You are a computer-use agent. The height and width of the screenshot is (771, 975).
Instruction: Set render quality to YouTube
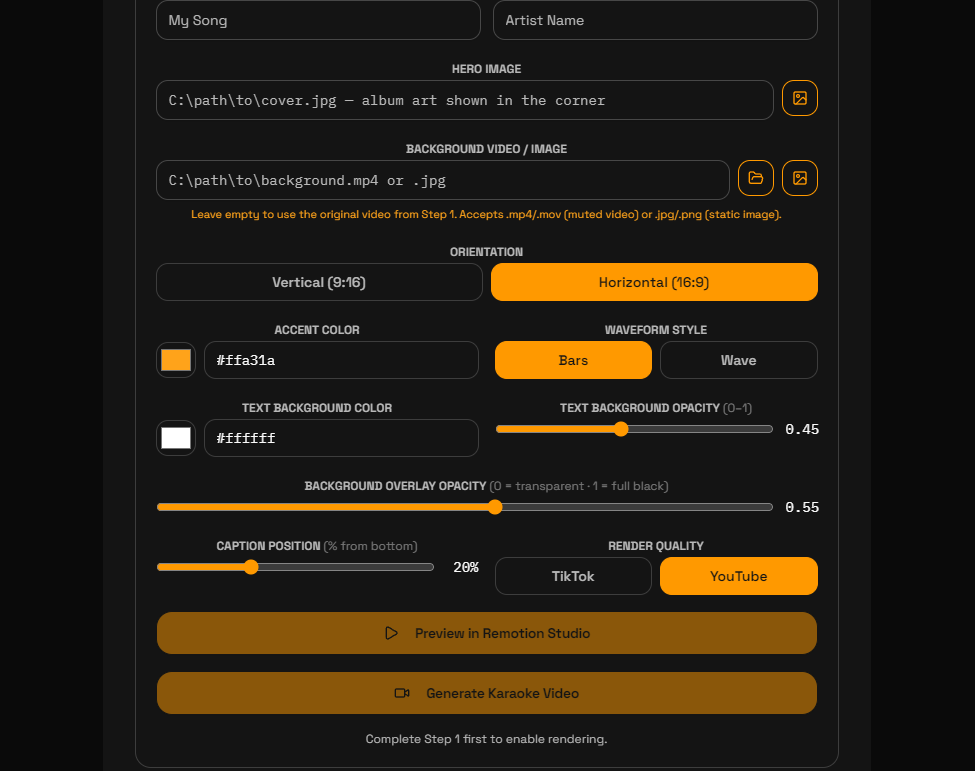[739, 576]
